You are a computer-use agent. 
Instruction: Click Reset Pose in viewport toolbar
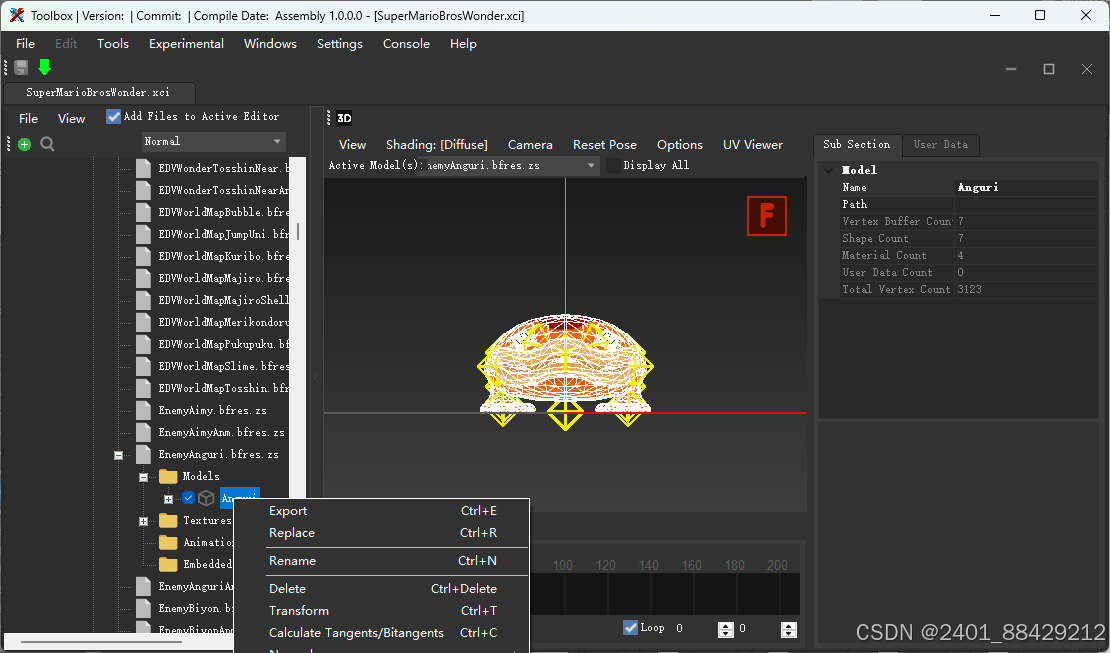click(x=605, y=144)
